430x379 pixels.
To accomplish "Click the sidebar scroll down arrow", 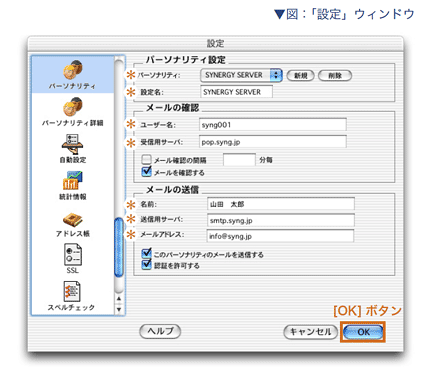I will point(119,309).
